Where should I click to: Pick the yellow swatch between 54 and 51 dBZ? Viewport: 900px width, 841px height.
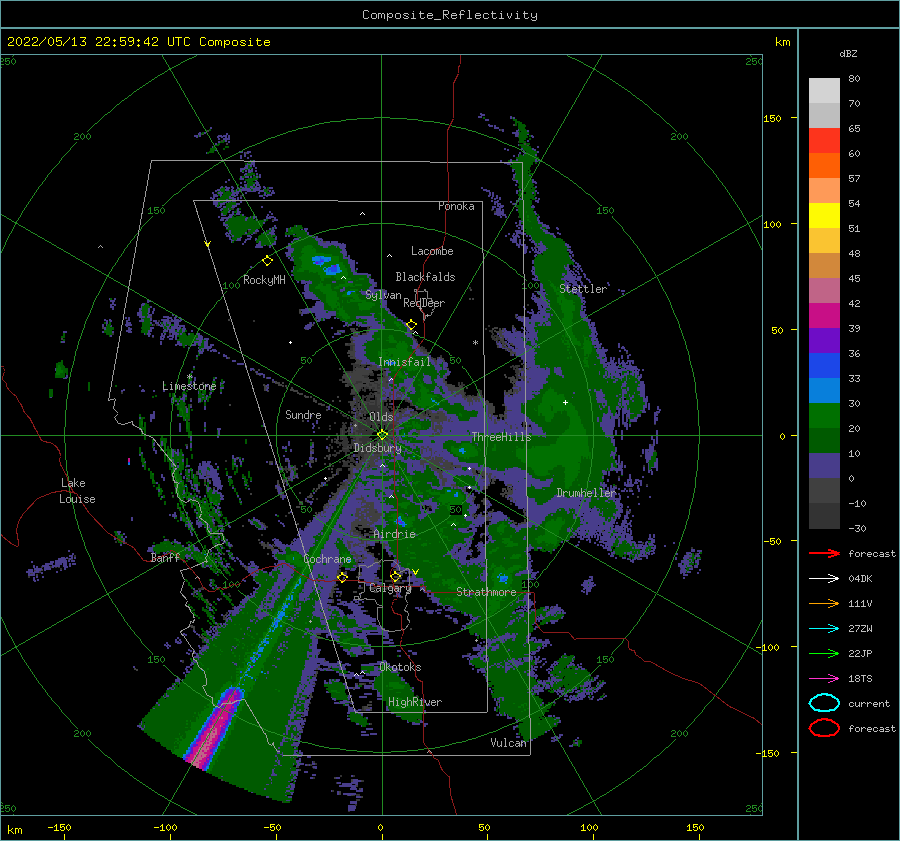(x=824, y=215)
